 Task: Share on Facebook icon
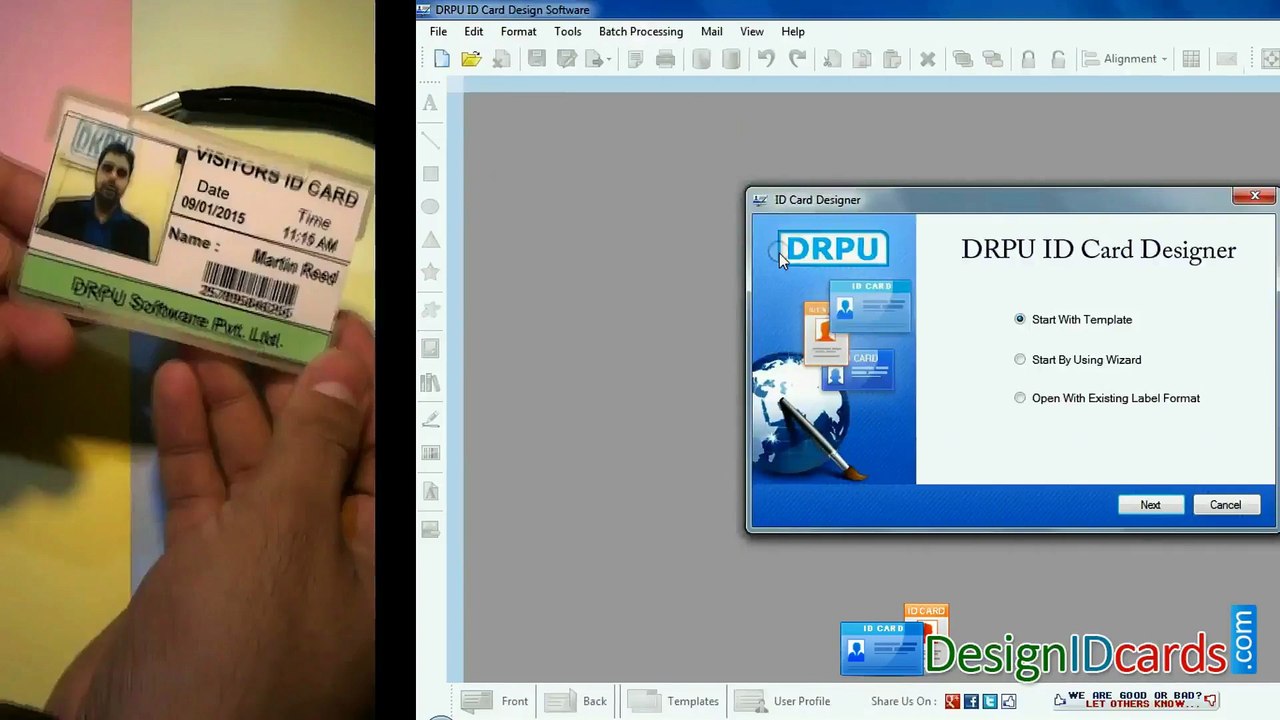coord(971,702)
